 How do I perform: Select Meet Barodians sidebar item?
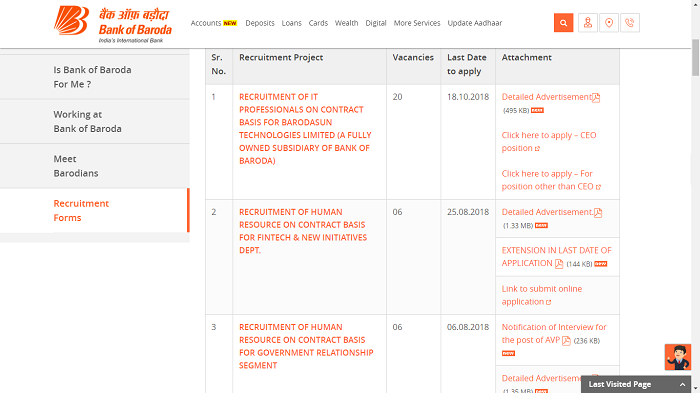tap(95, 166)
